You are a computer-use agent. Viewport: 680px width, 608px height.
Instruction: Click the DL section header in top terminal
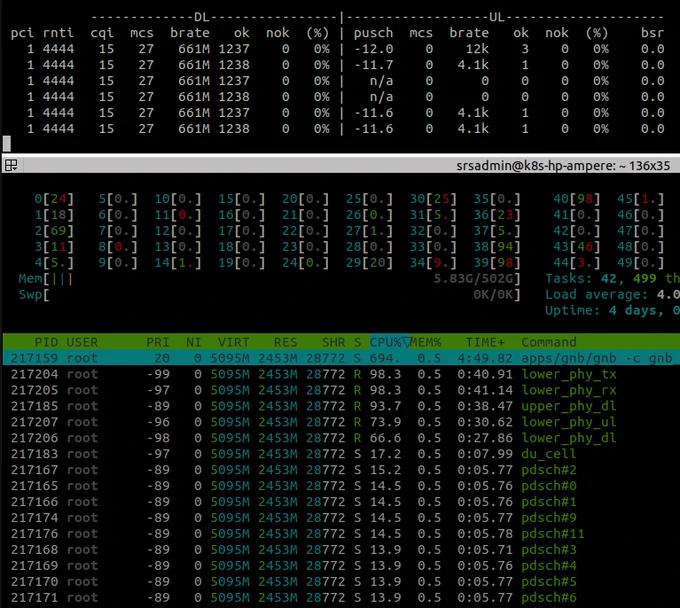pyautogui.click(x=202, y=17)
